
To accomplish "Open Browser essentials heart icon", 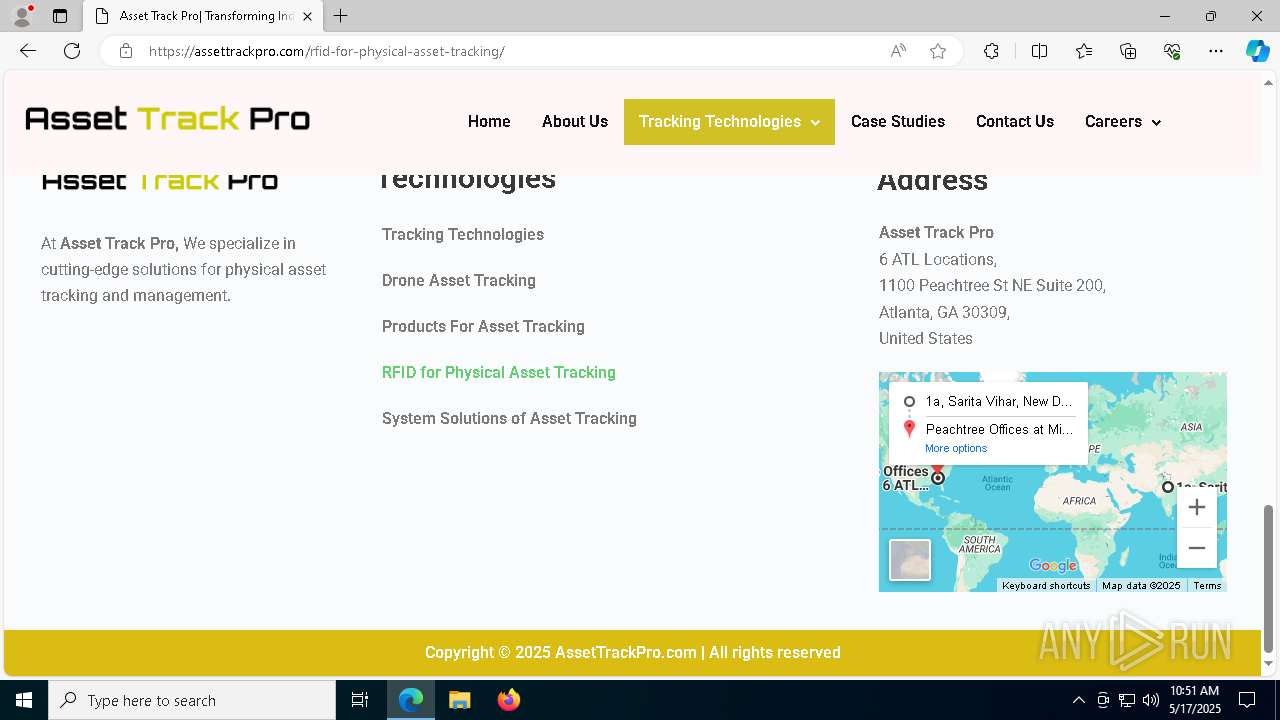I will (x=1172, y=51).
